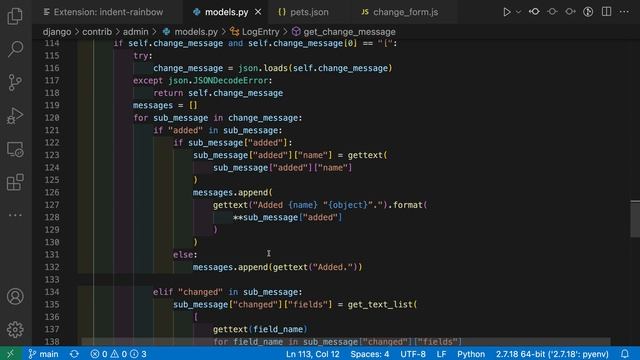This screenshot has height=360, width=640.
Task: Open the Run and Debug view
Action: click(15, 116)
